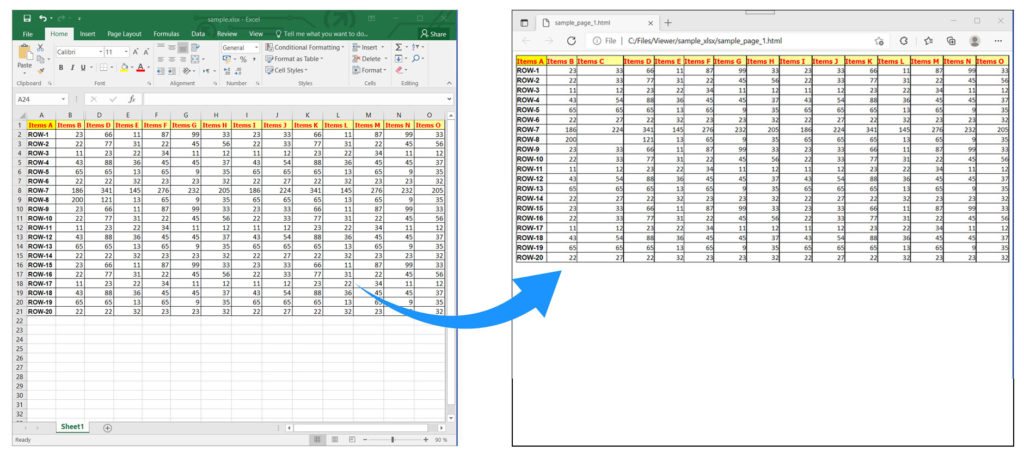This screenshot has height=457, width=1024.
Task: Click the Paste icon in Clipboard group
Action: click(25, 62)
